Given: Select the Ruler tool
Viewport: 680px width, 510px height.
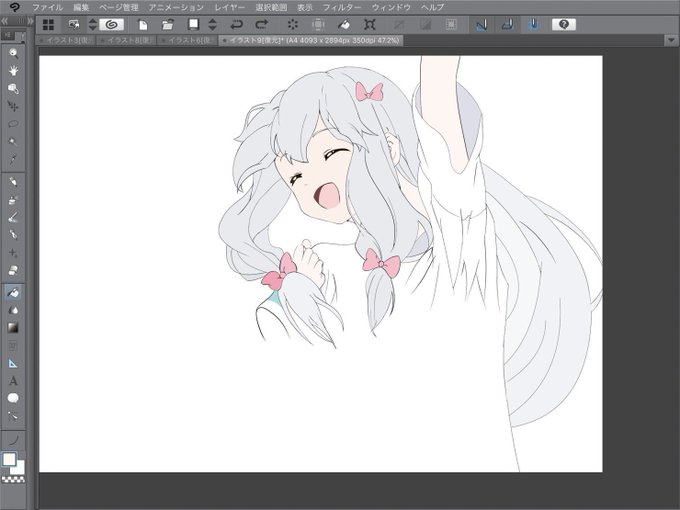Looking at the screenshot, I should pos(13,363).
